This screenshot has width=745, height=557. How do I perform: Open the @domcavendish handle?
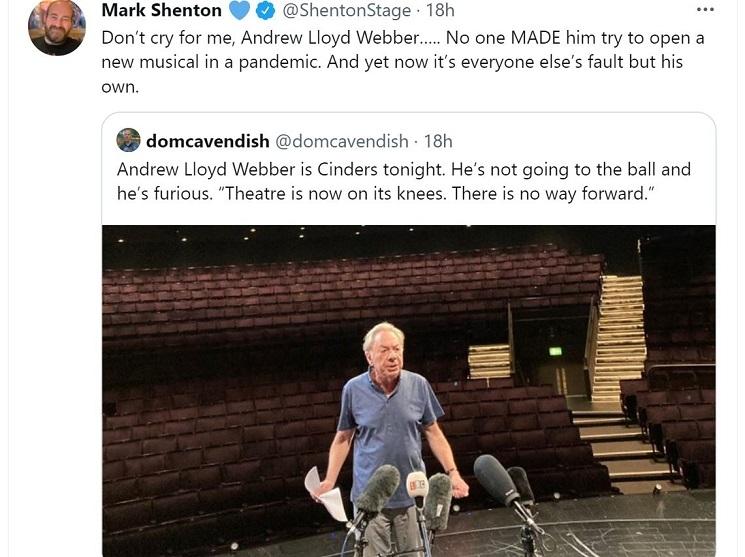[x=342, y=141]
